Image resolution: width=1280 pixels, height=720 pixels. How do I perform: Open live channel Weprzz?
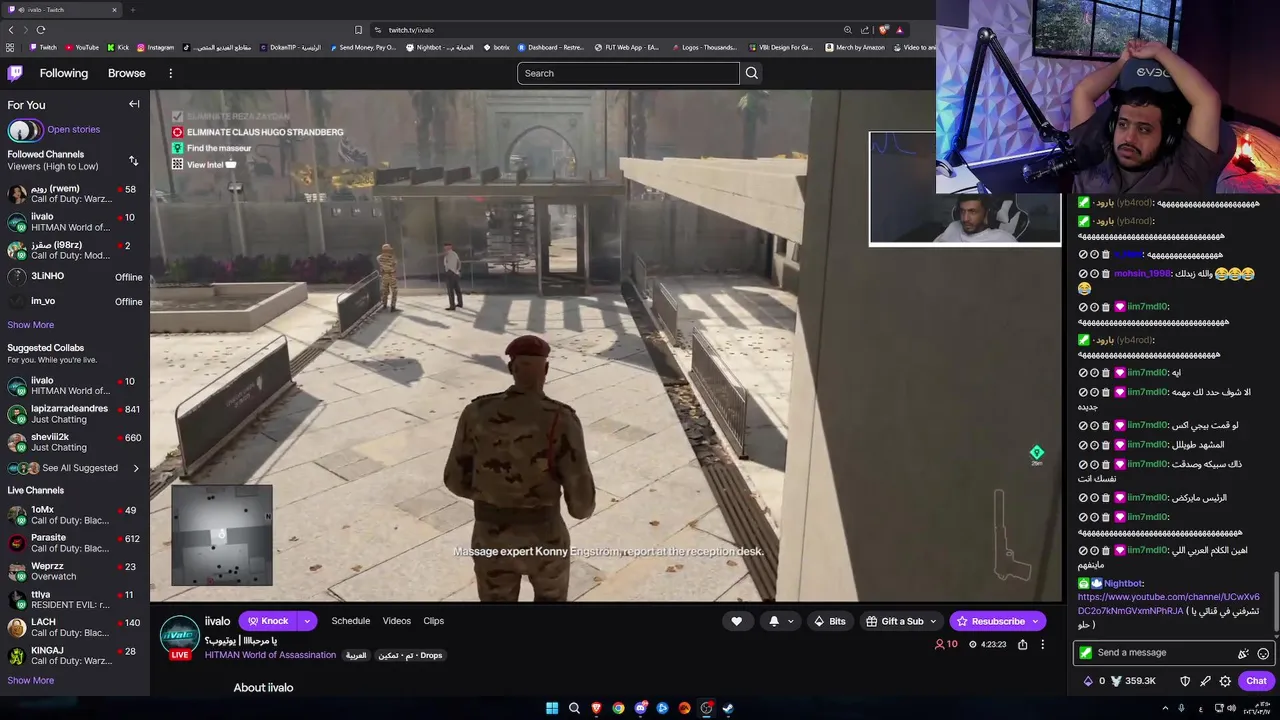click(75, 571)
